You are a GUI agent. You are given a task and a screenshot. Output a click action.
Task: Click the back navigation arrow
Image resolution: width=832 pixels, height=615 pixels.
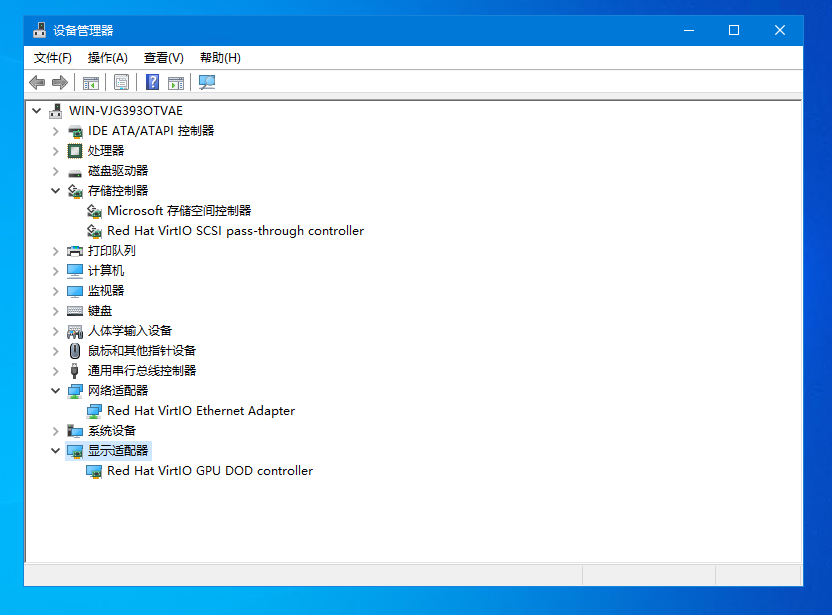point(37,82)
